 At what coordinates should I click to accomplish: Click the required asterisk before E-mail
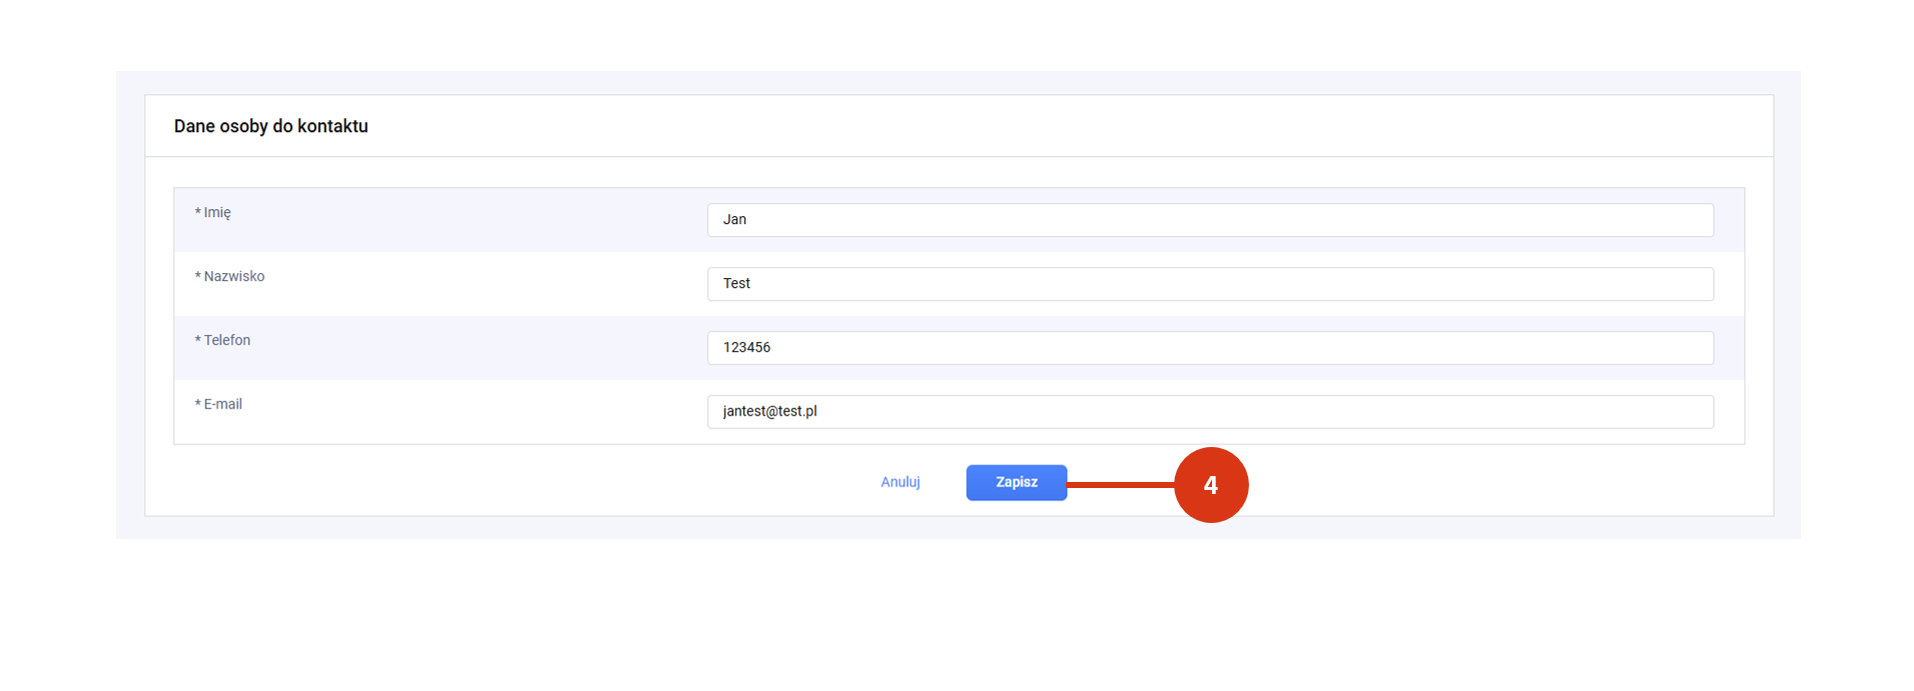[198, 404]
